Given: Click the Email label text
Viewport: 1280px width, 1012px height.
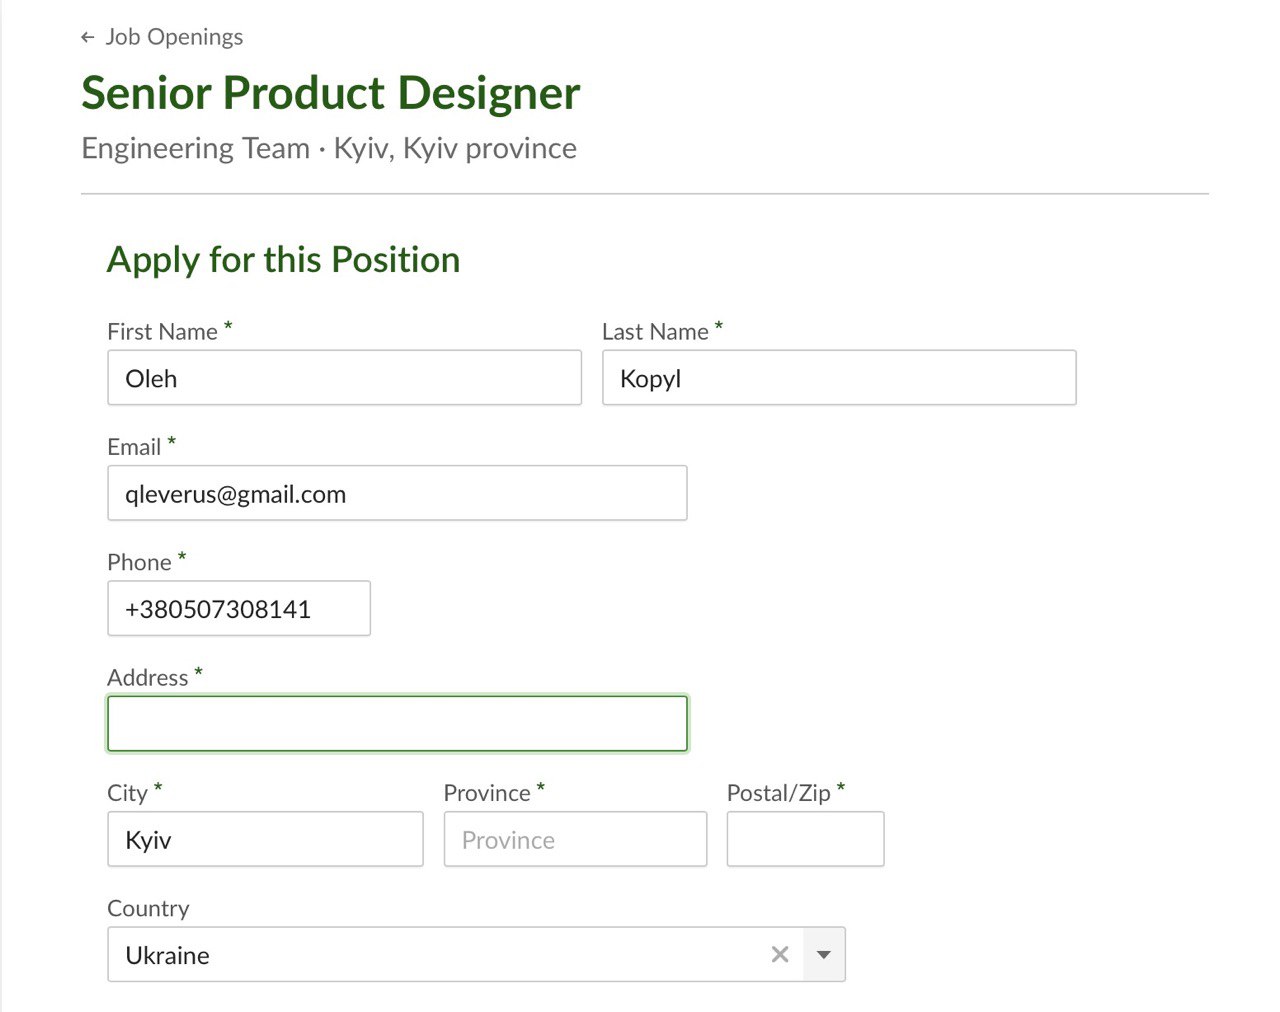Looking at the screenshot, I should pyautogui.click(x=134, y=447).
